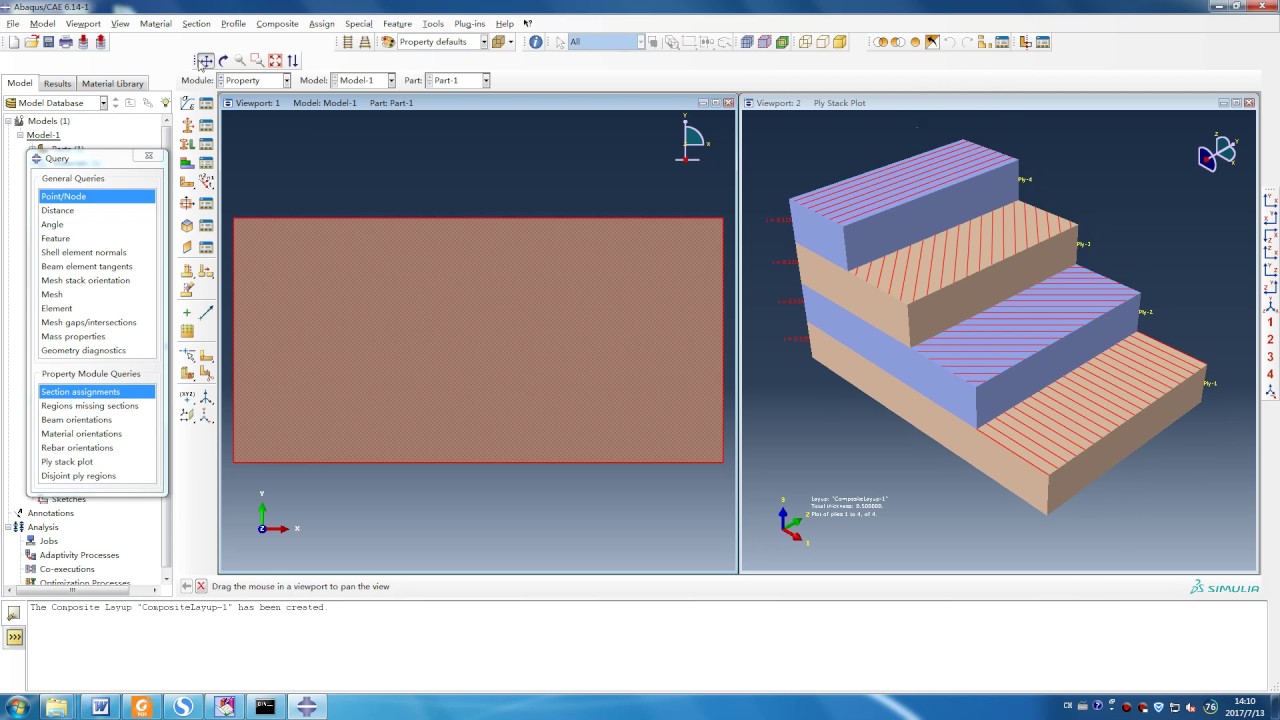Open the Property defaults color code dropdown
Viewport: 1280px width, 720px height.
point(484,42)
